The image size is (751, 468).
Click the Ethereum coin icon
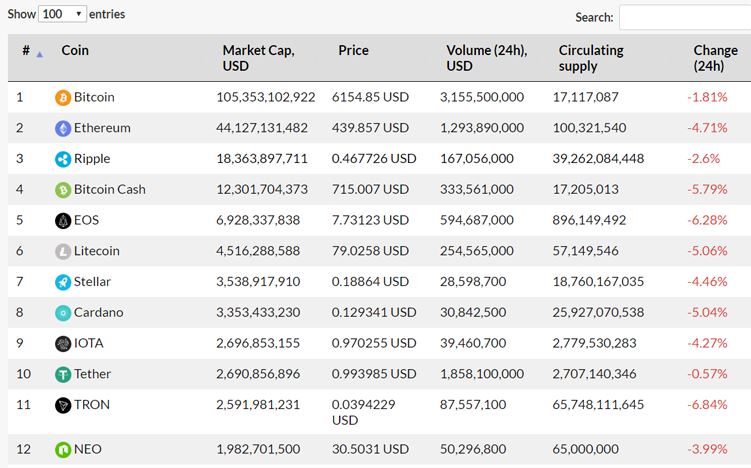tap(63, 128)
